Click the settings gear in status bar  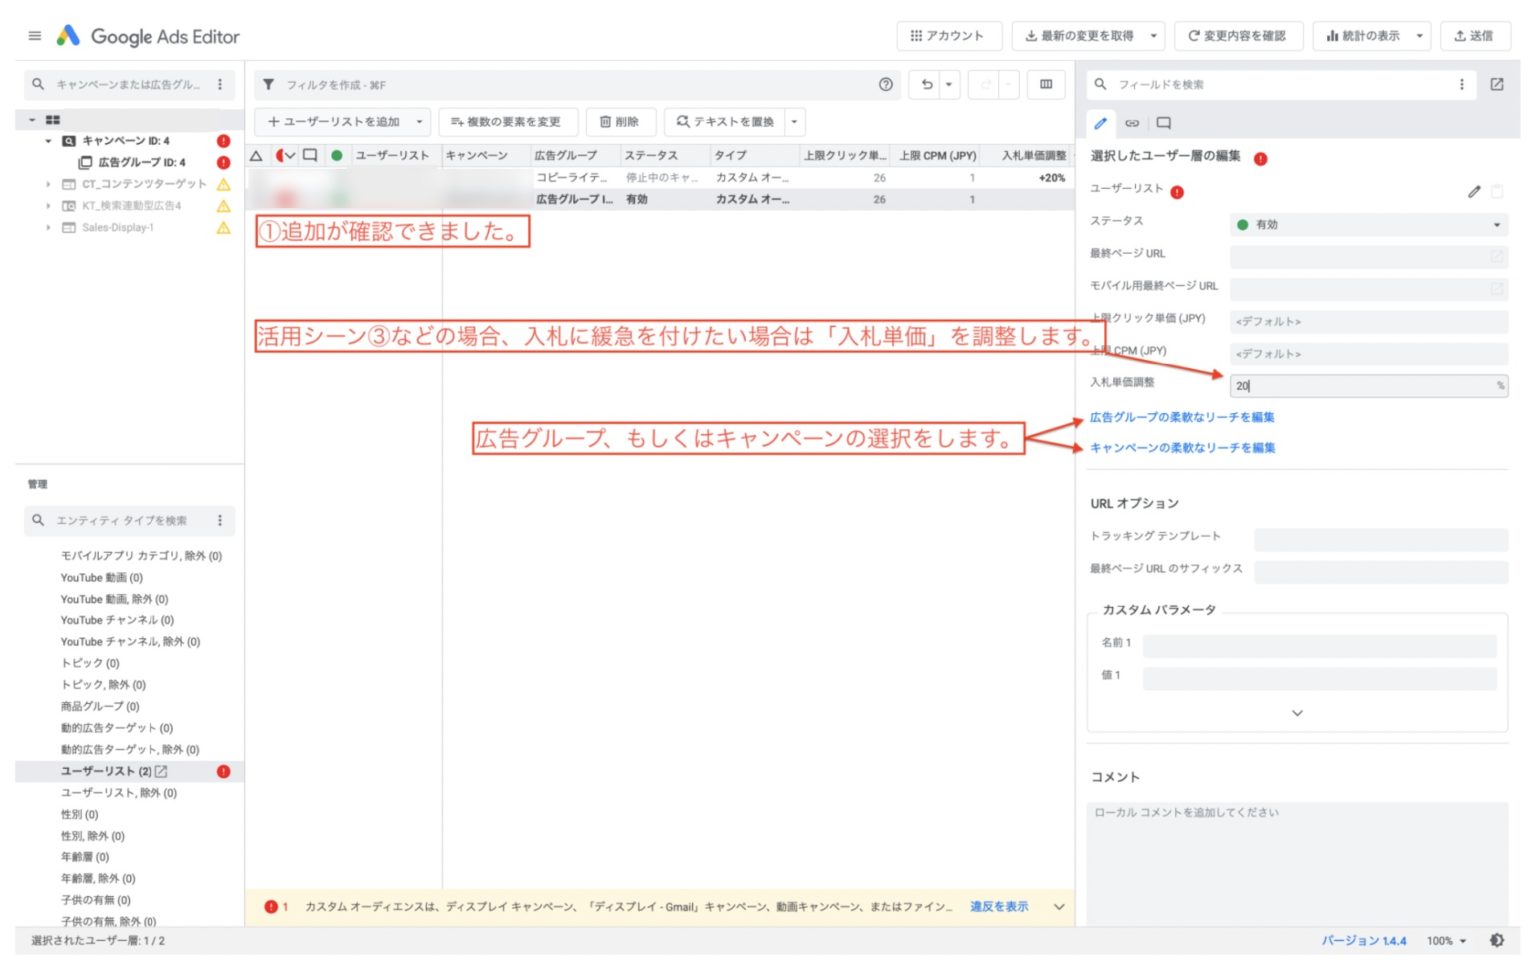[1496, 940]
